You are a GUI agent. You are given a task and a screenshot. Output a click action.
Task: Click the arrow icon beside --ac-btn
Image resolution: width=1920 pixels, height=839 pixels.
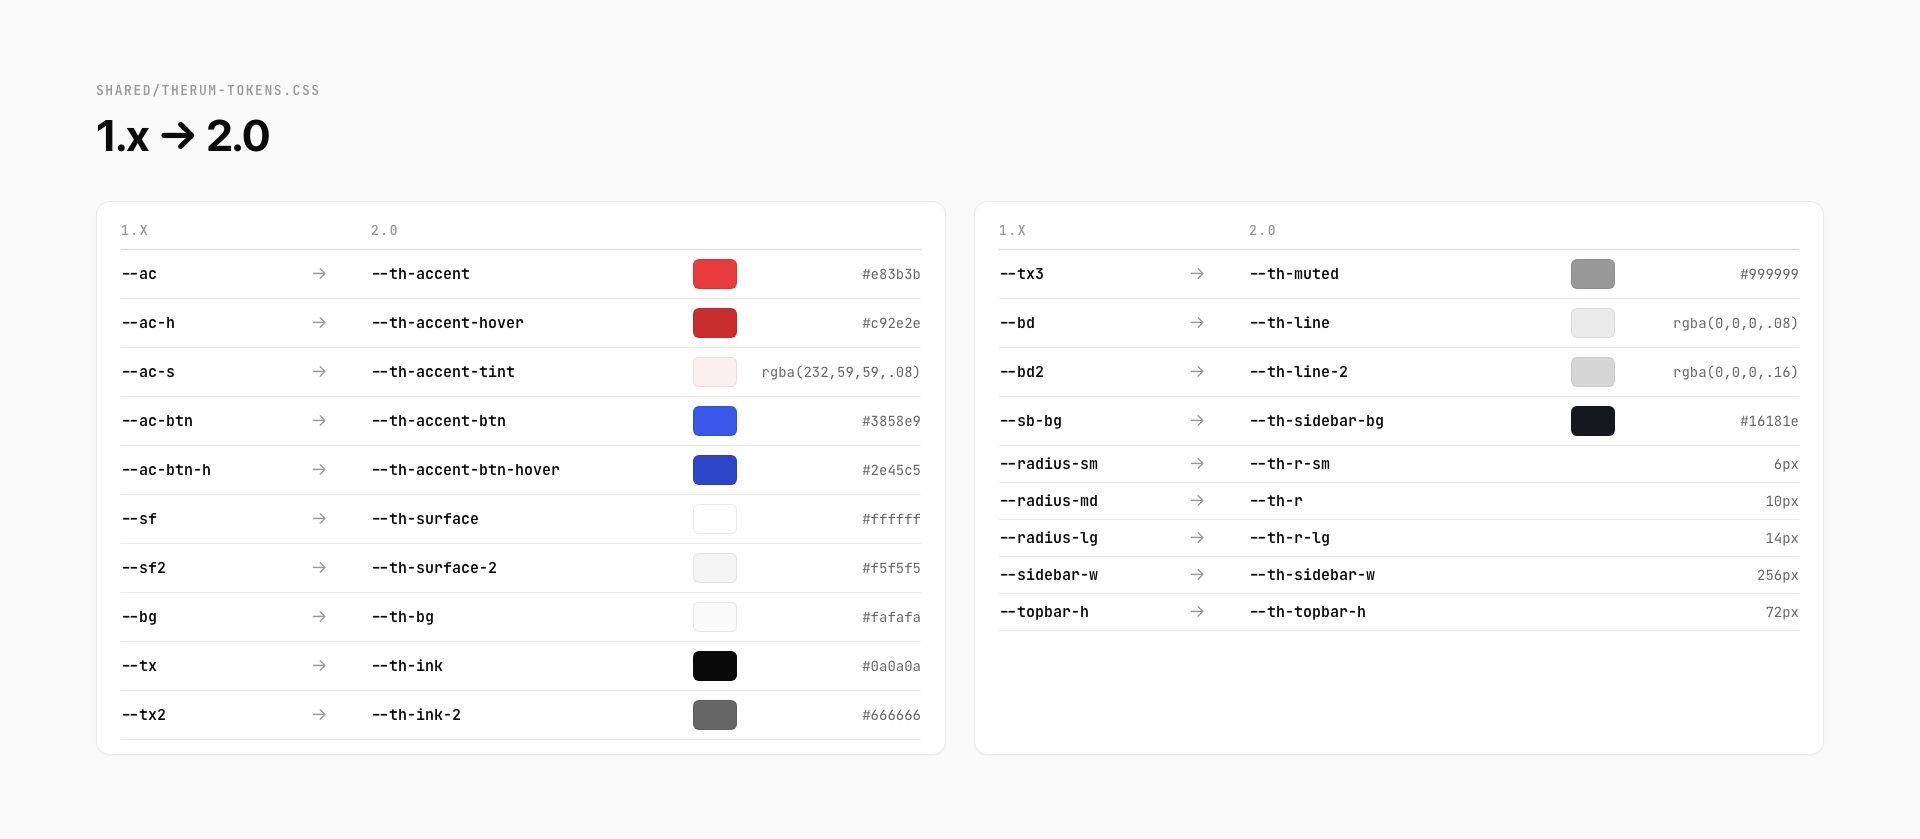[319, 421]
